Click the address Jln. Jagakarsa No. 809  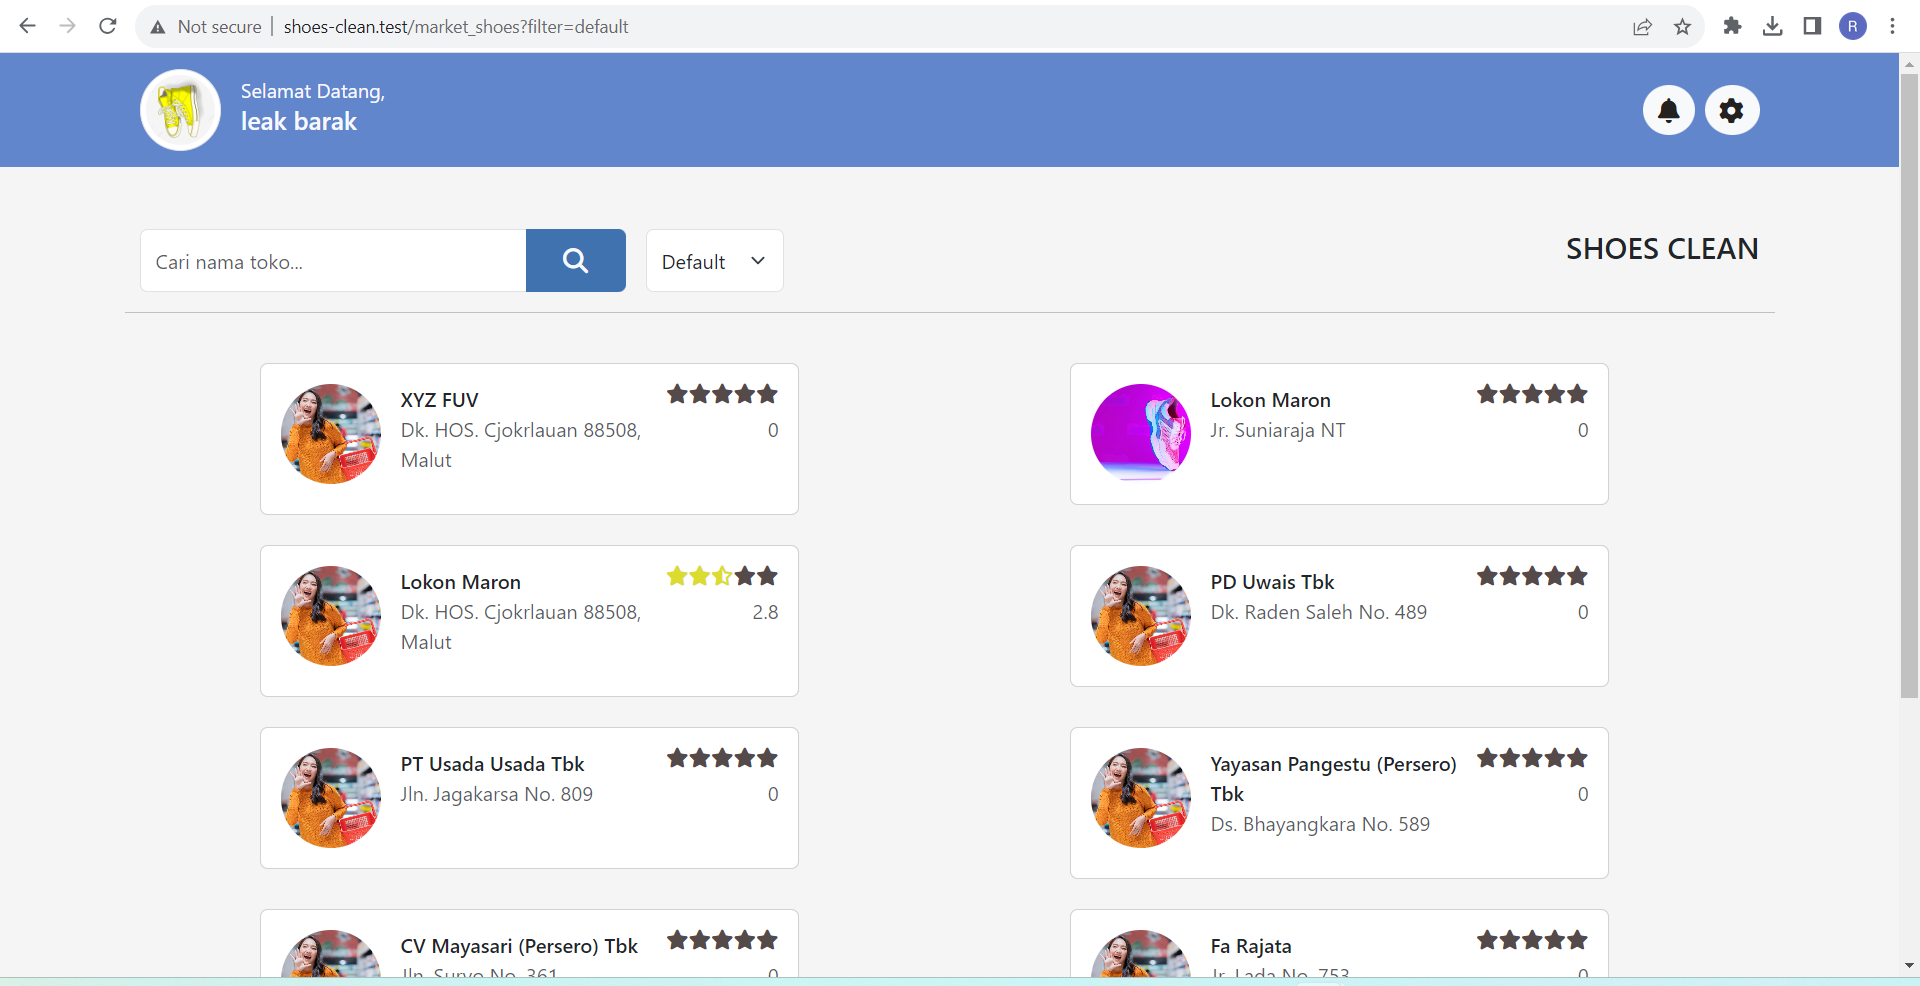coord(497,794)
